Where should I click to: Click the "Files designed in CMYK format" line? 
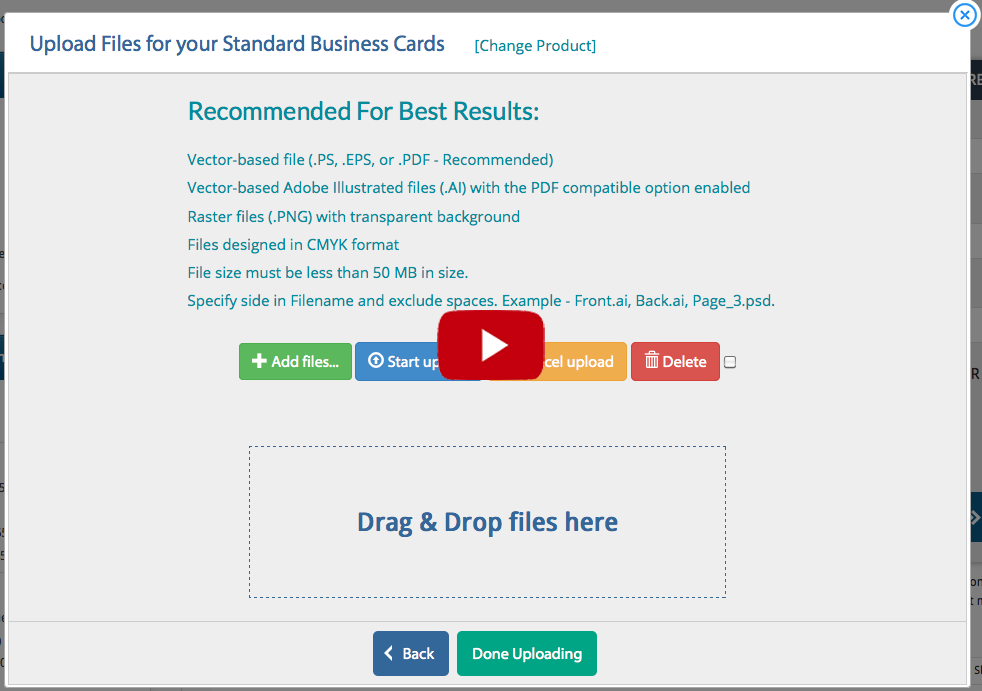(x=293, y=245)
